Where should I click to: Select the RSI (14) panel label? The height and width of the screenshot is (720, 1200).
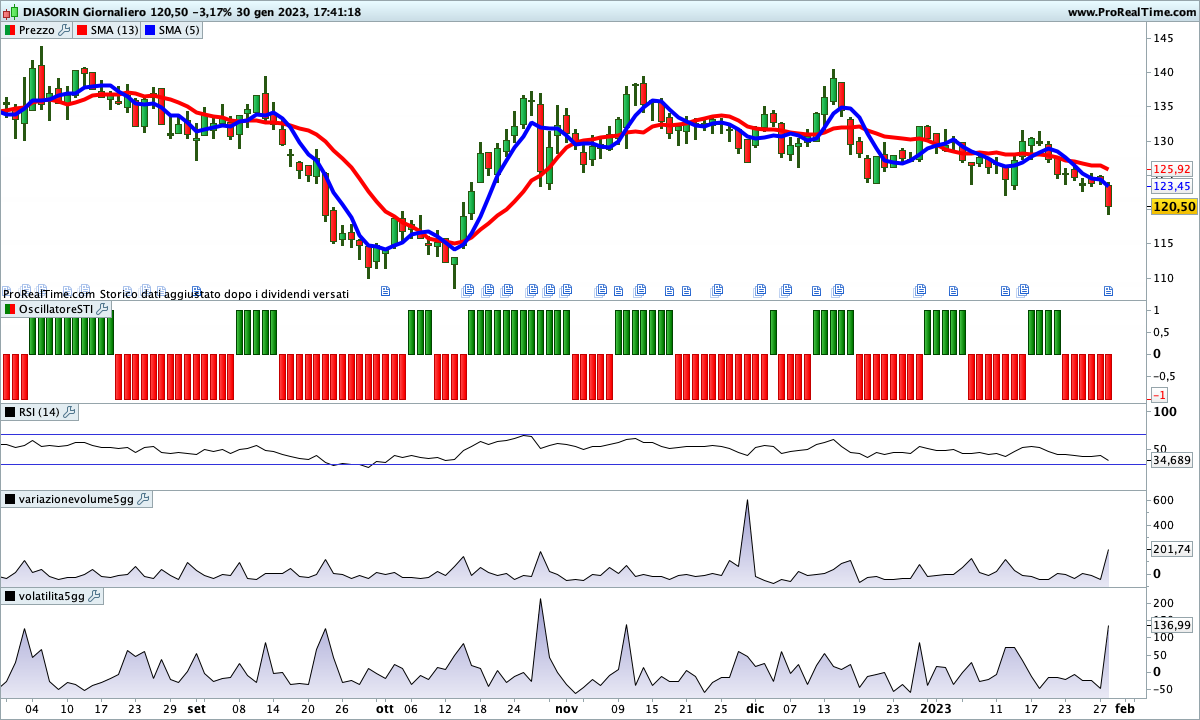click(x=40, y=412)
